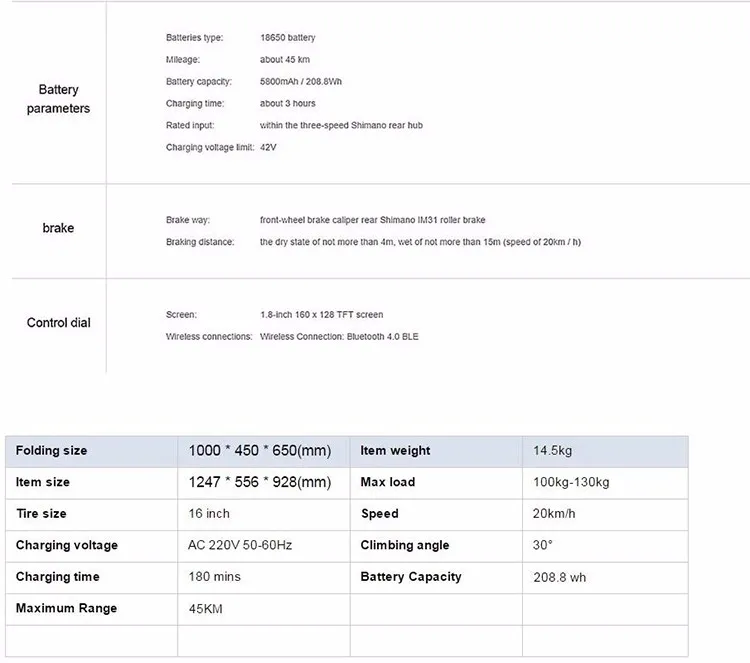Image resolution: width=750 pixels, height=663 pixels.
Task: Click the Control dial section label
Action: coord(58,323)
